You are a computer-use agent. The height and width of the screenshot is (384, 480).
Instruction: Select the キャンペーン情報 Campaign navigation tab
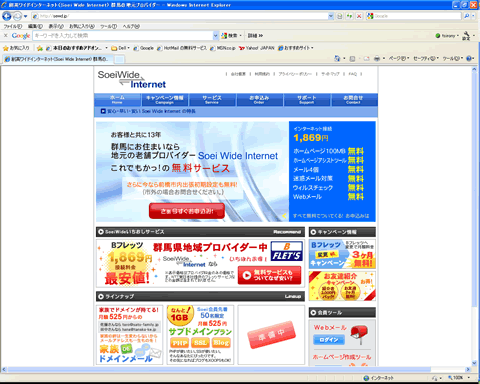click(165, 100)
